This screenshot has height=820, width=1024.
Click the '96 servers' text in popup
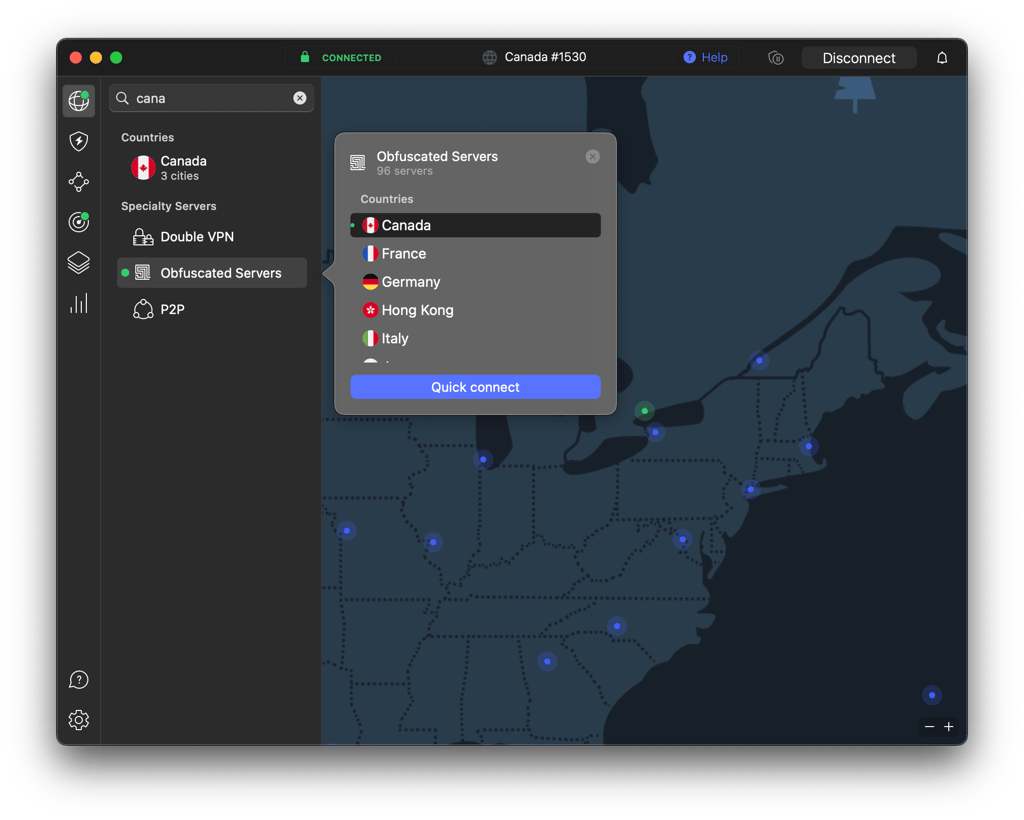(404, 171)
